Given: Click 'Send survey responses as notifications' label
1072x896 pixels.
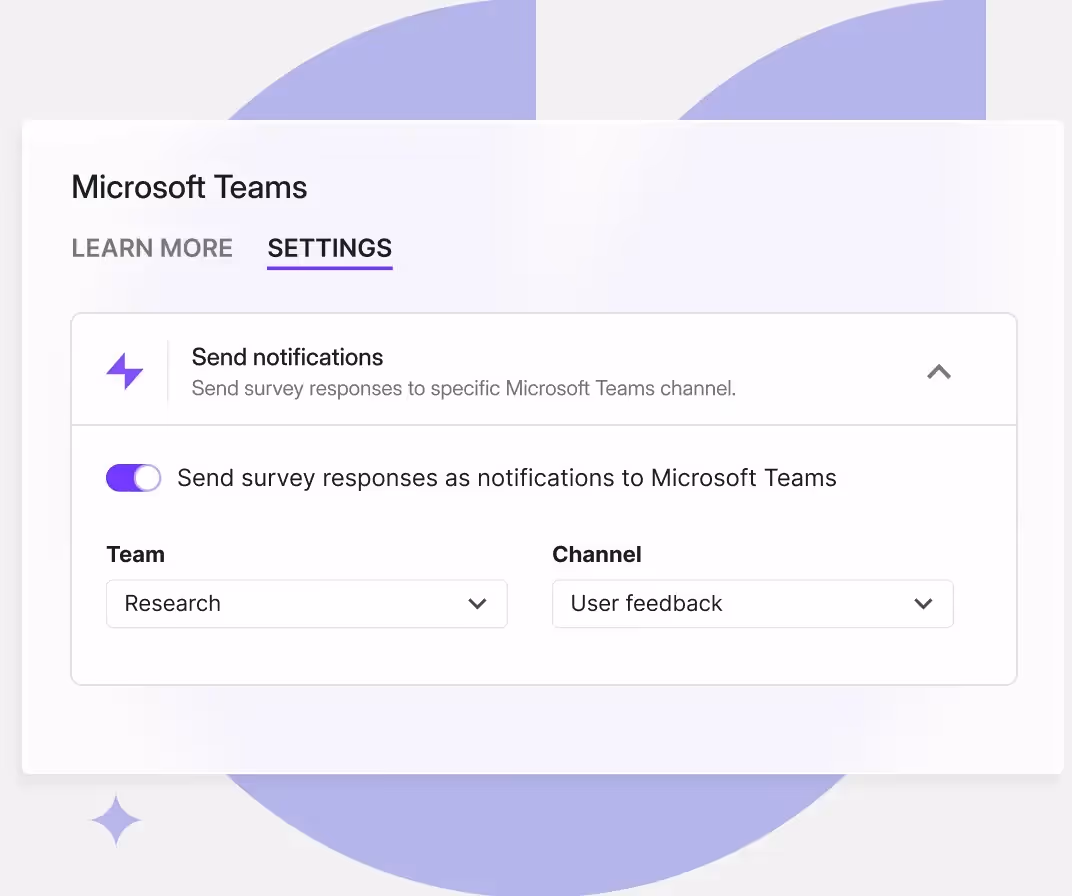Looking at the screenshot, I should 507,478.
